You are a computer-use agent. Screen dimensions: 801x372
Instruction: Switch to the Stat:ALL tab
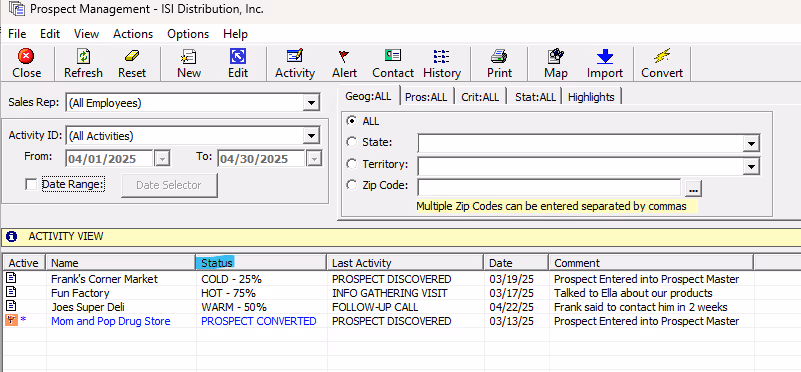(535, 97)
